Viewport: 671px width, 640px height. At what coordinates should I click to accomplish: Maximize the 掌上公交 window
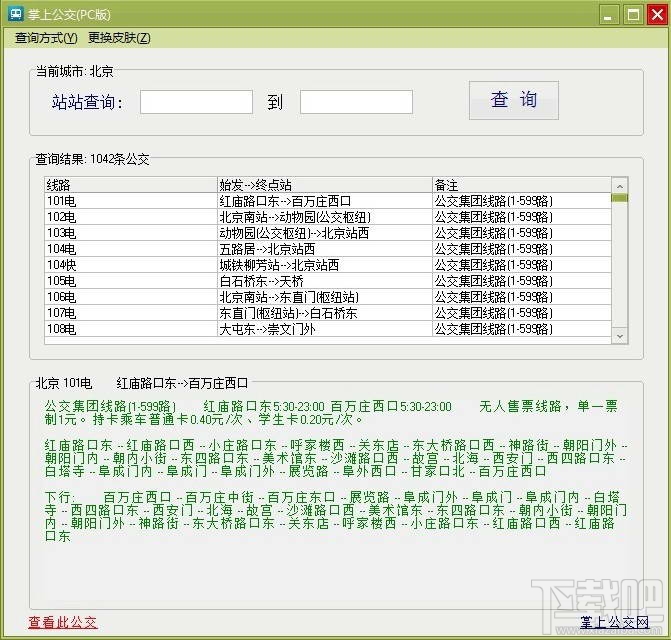633,15
